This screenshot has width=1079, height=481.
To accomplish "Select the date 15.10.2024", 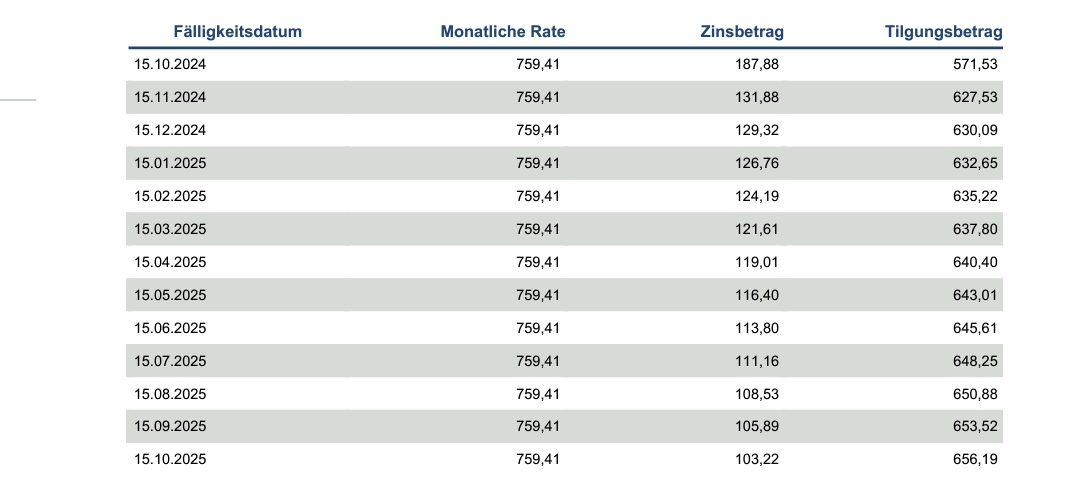I will [170, 64].
